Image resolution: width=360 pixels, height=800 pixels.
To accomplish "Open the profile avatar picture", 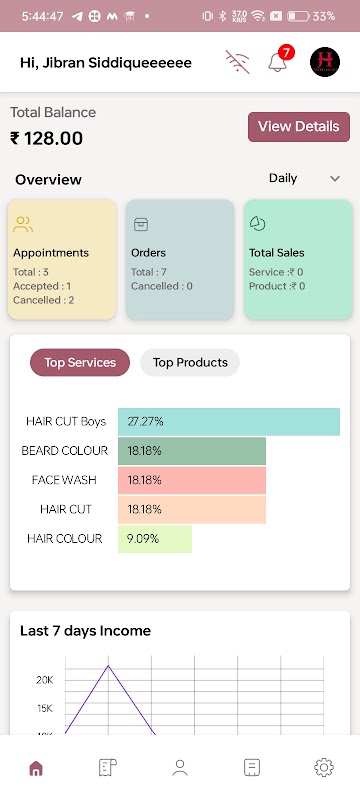I will (x=325, y=62).
